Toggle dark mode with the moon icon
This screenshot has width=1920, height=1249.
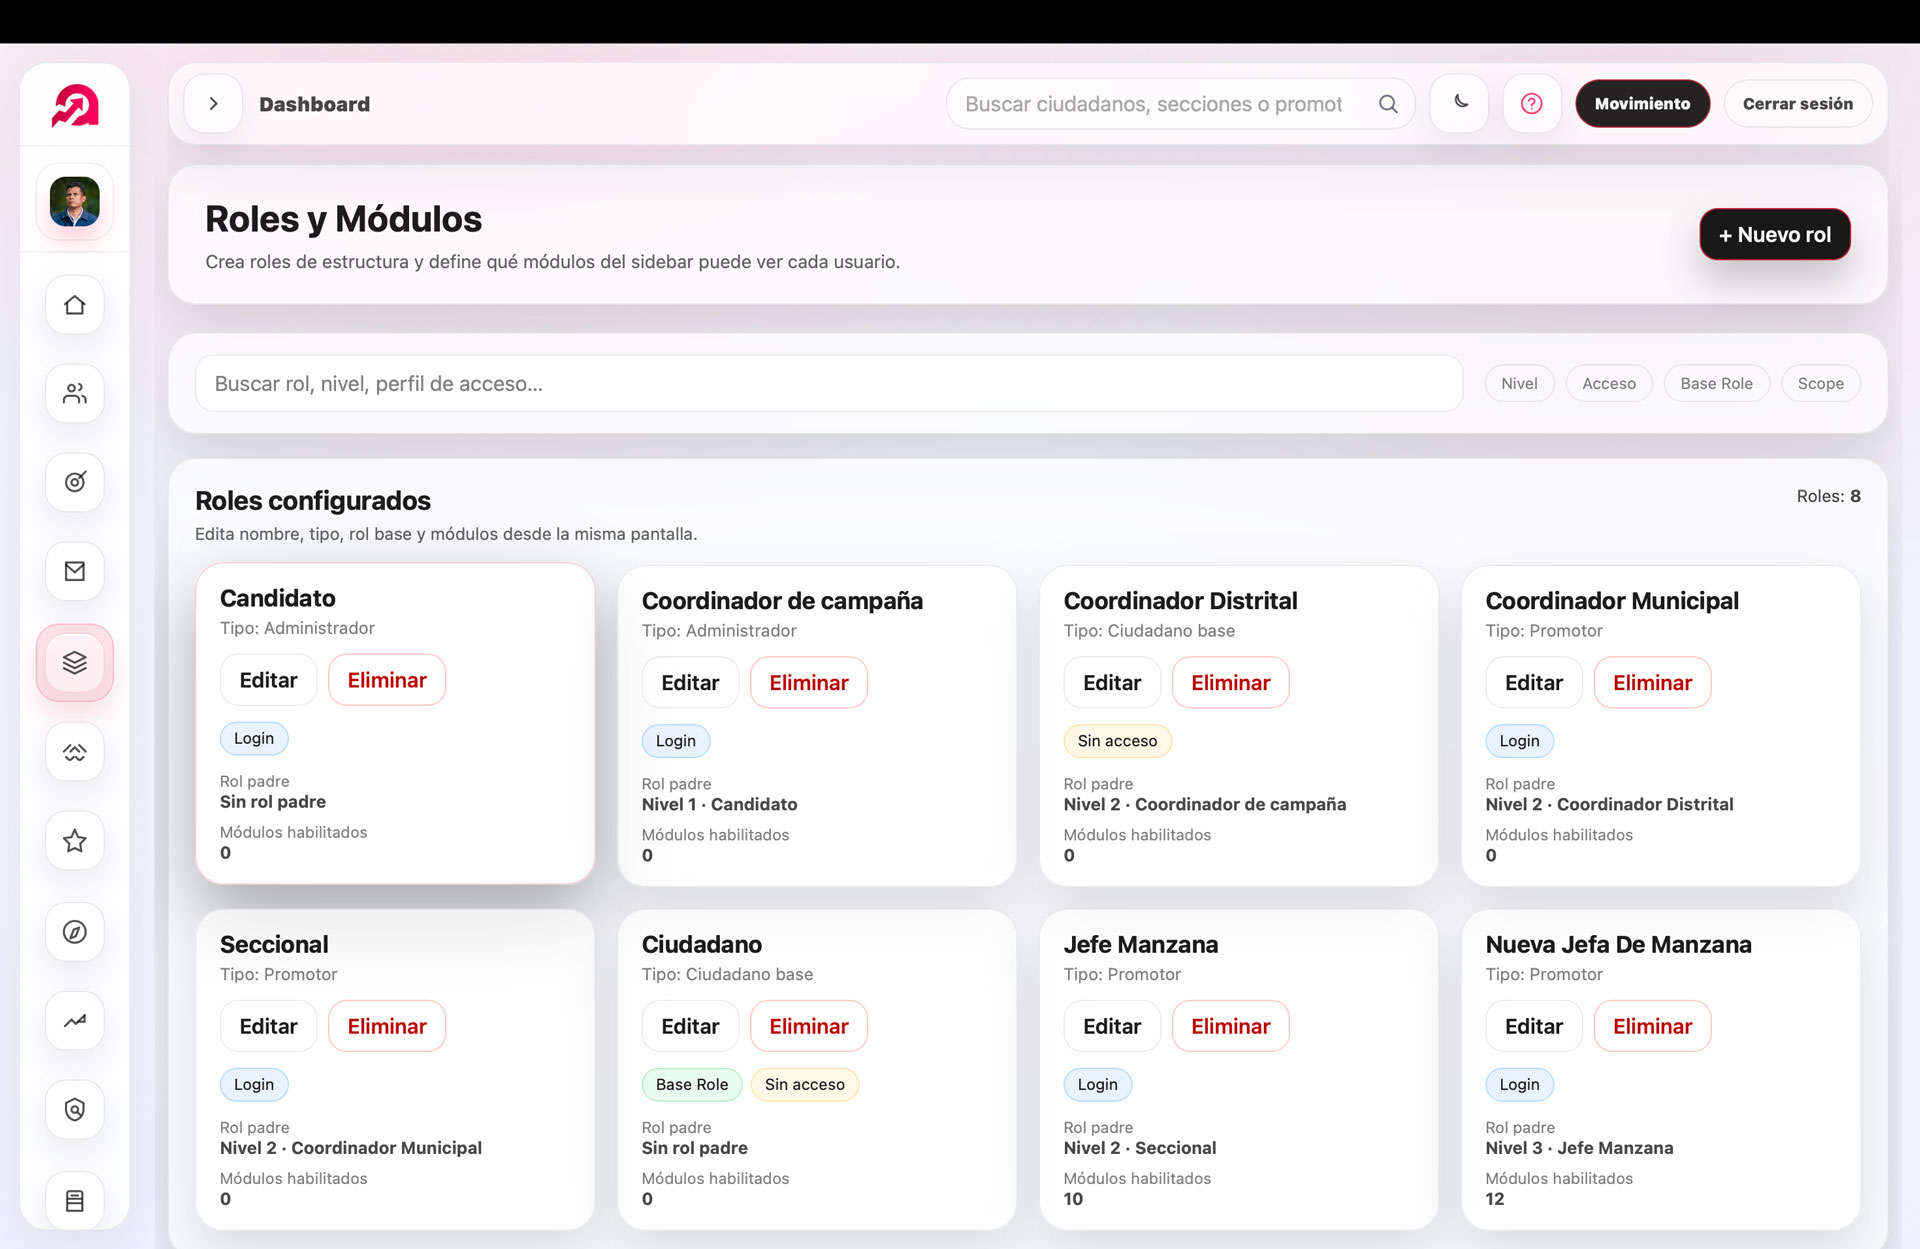[x=1460, y=104]
